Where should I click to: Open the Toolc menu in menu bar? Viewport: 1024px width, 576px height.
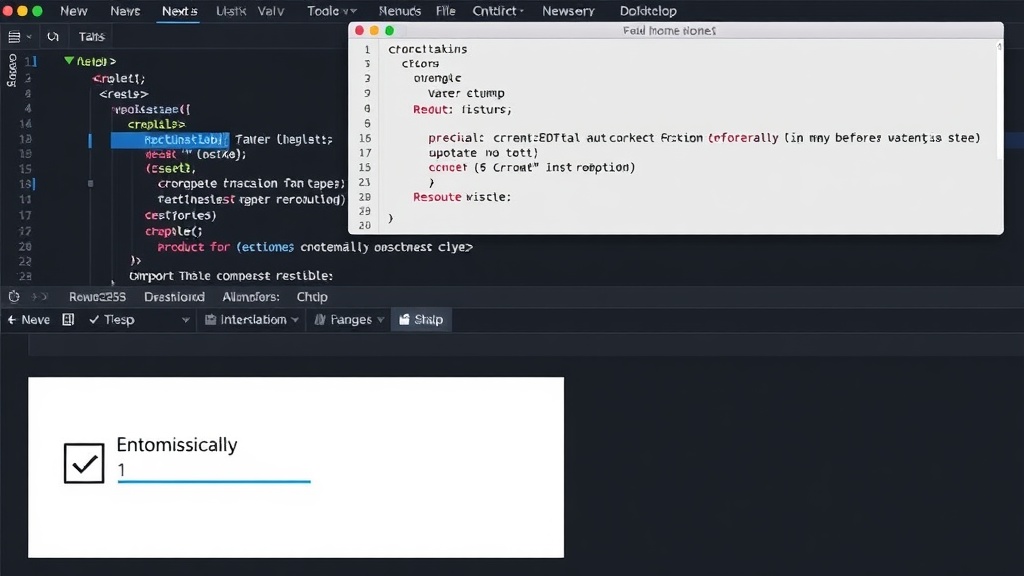(x=332, y=11)
